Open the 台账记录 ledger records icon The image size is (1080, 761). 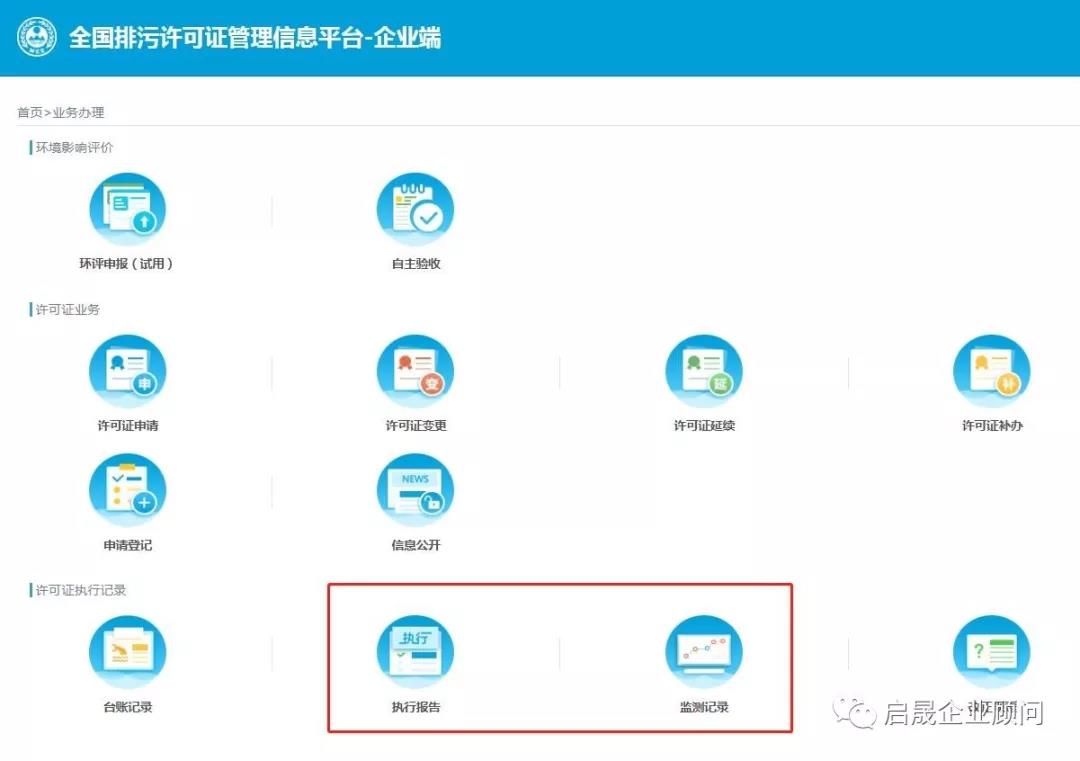point(128,651)
